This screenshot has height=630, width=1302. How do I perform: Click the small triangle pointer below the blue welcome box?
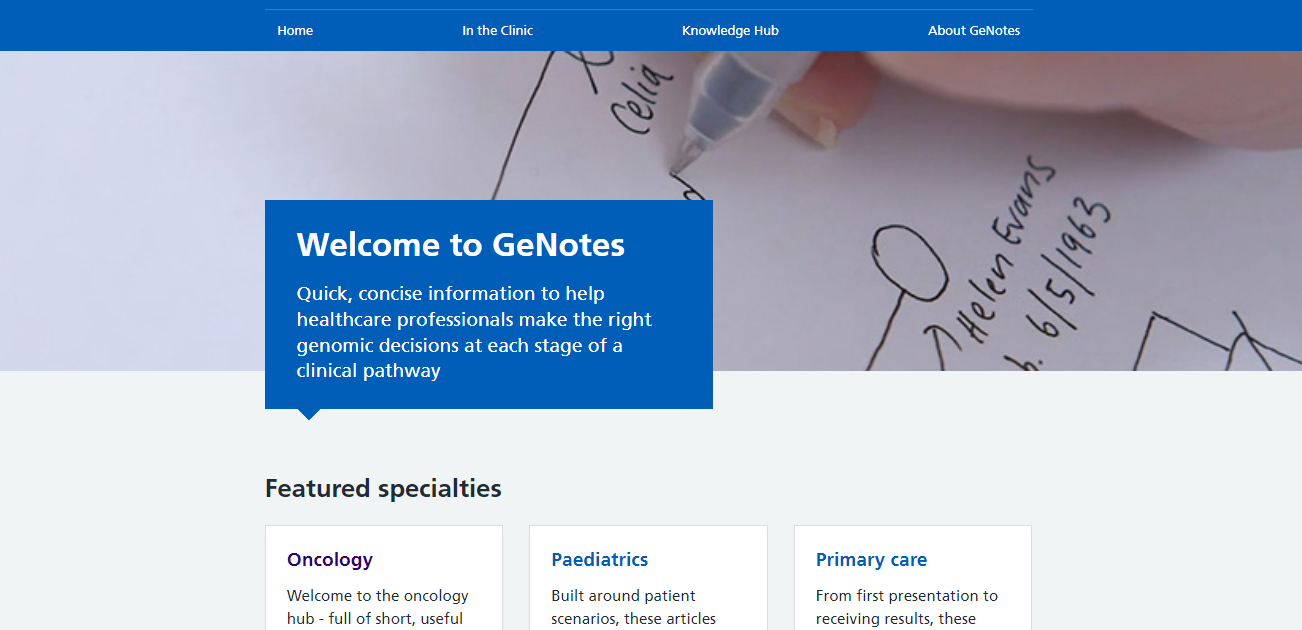click(x=309, y=414)
